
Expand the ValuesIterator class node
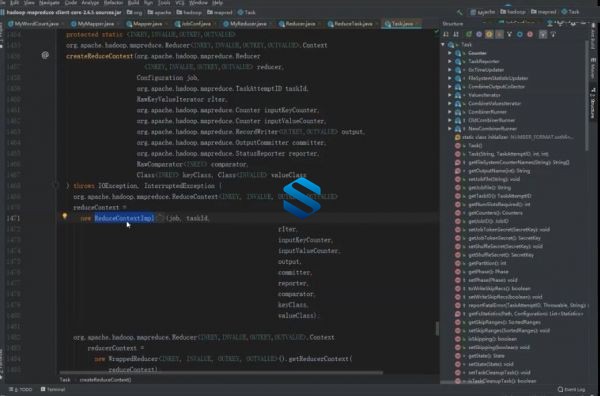(450, 95)
